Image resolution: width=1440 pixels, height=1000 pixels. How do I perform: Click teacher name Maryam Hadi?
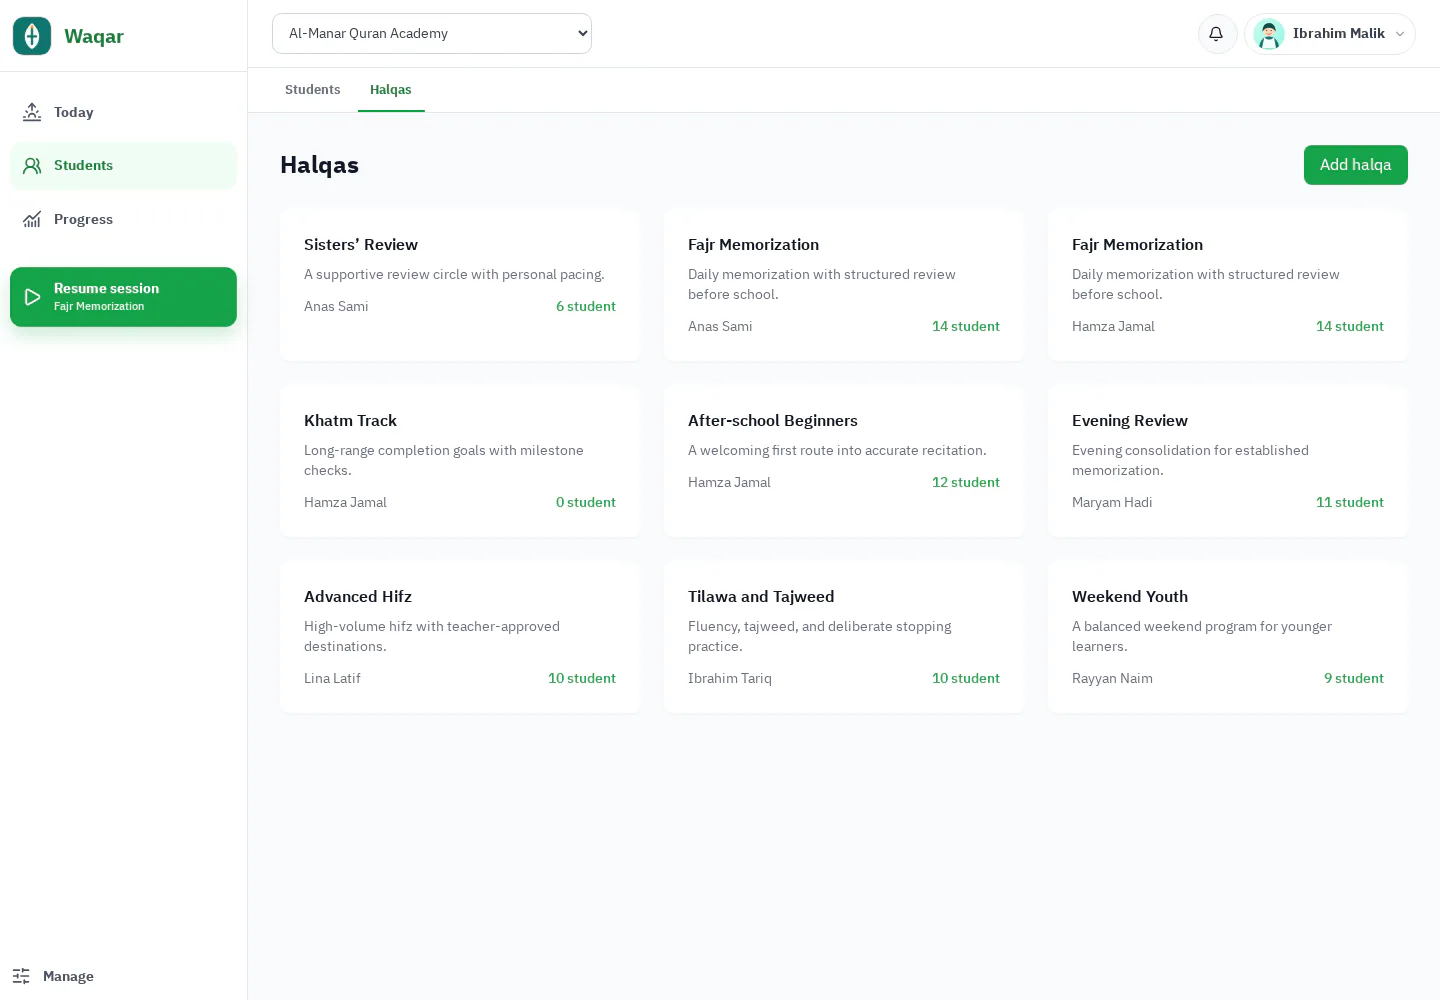[x=1112, y=502]
